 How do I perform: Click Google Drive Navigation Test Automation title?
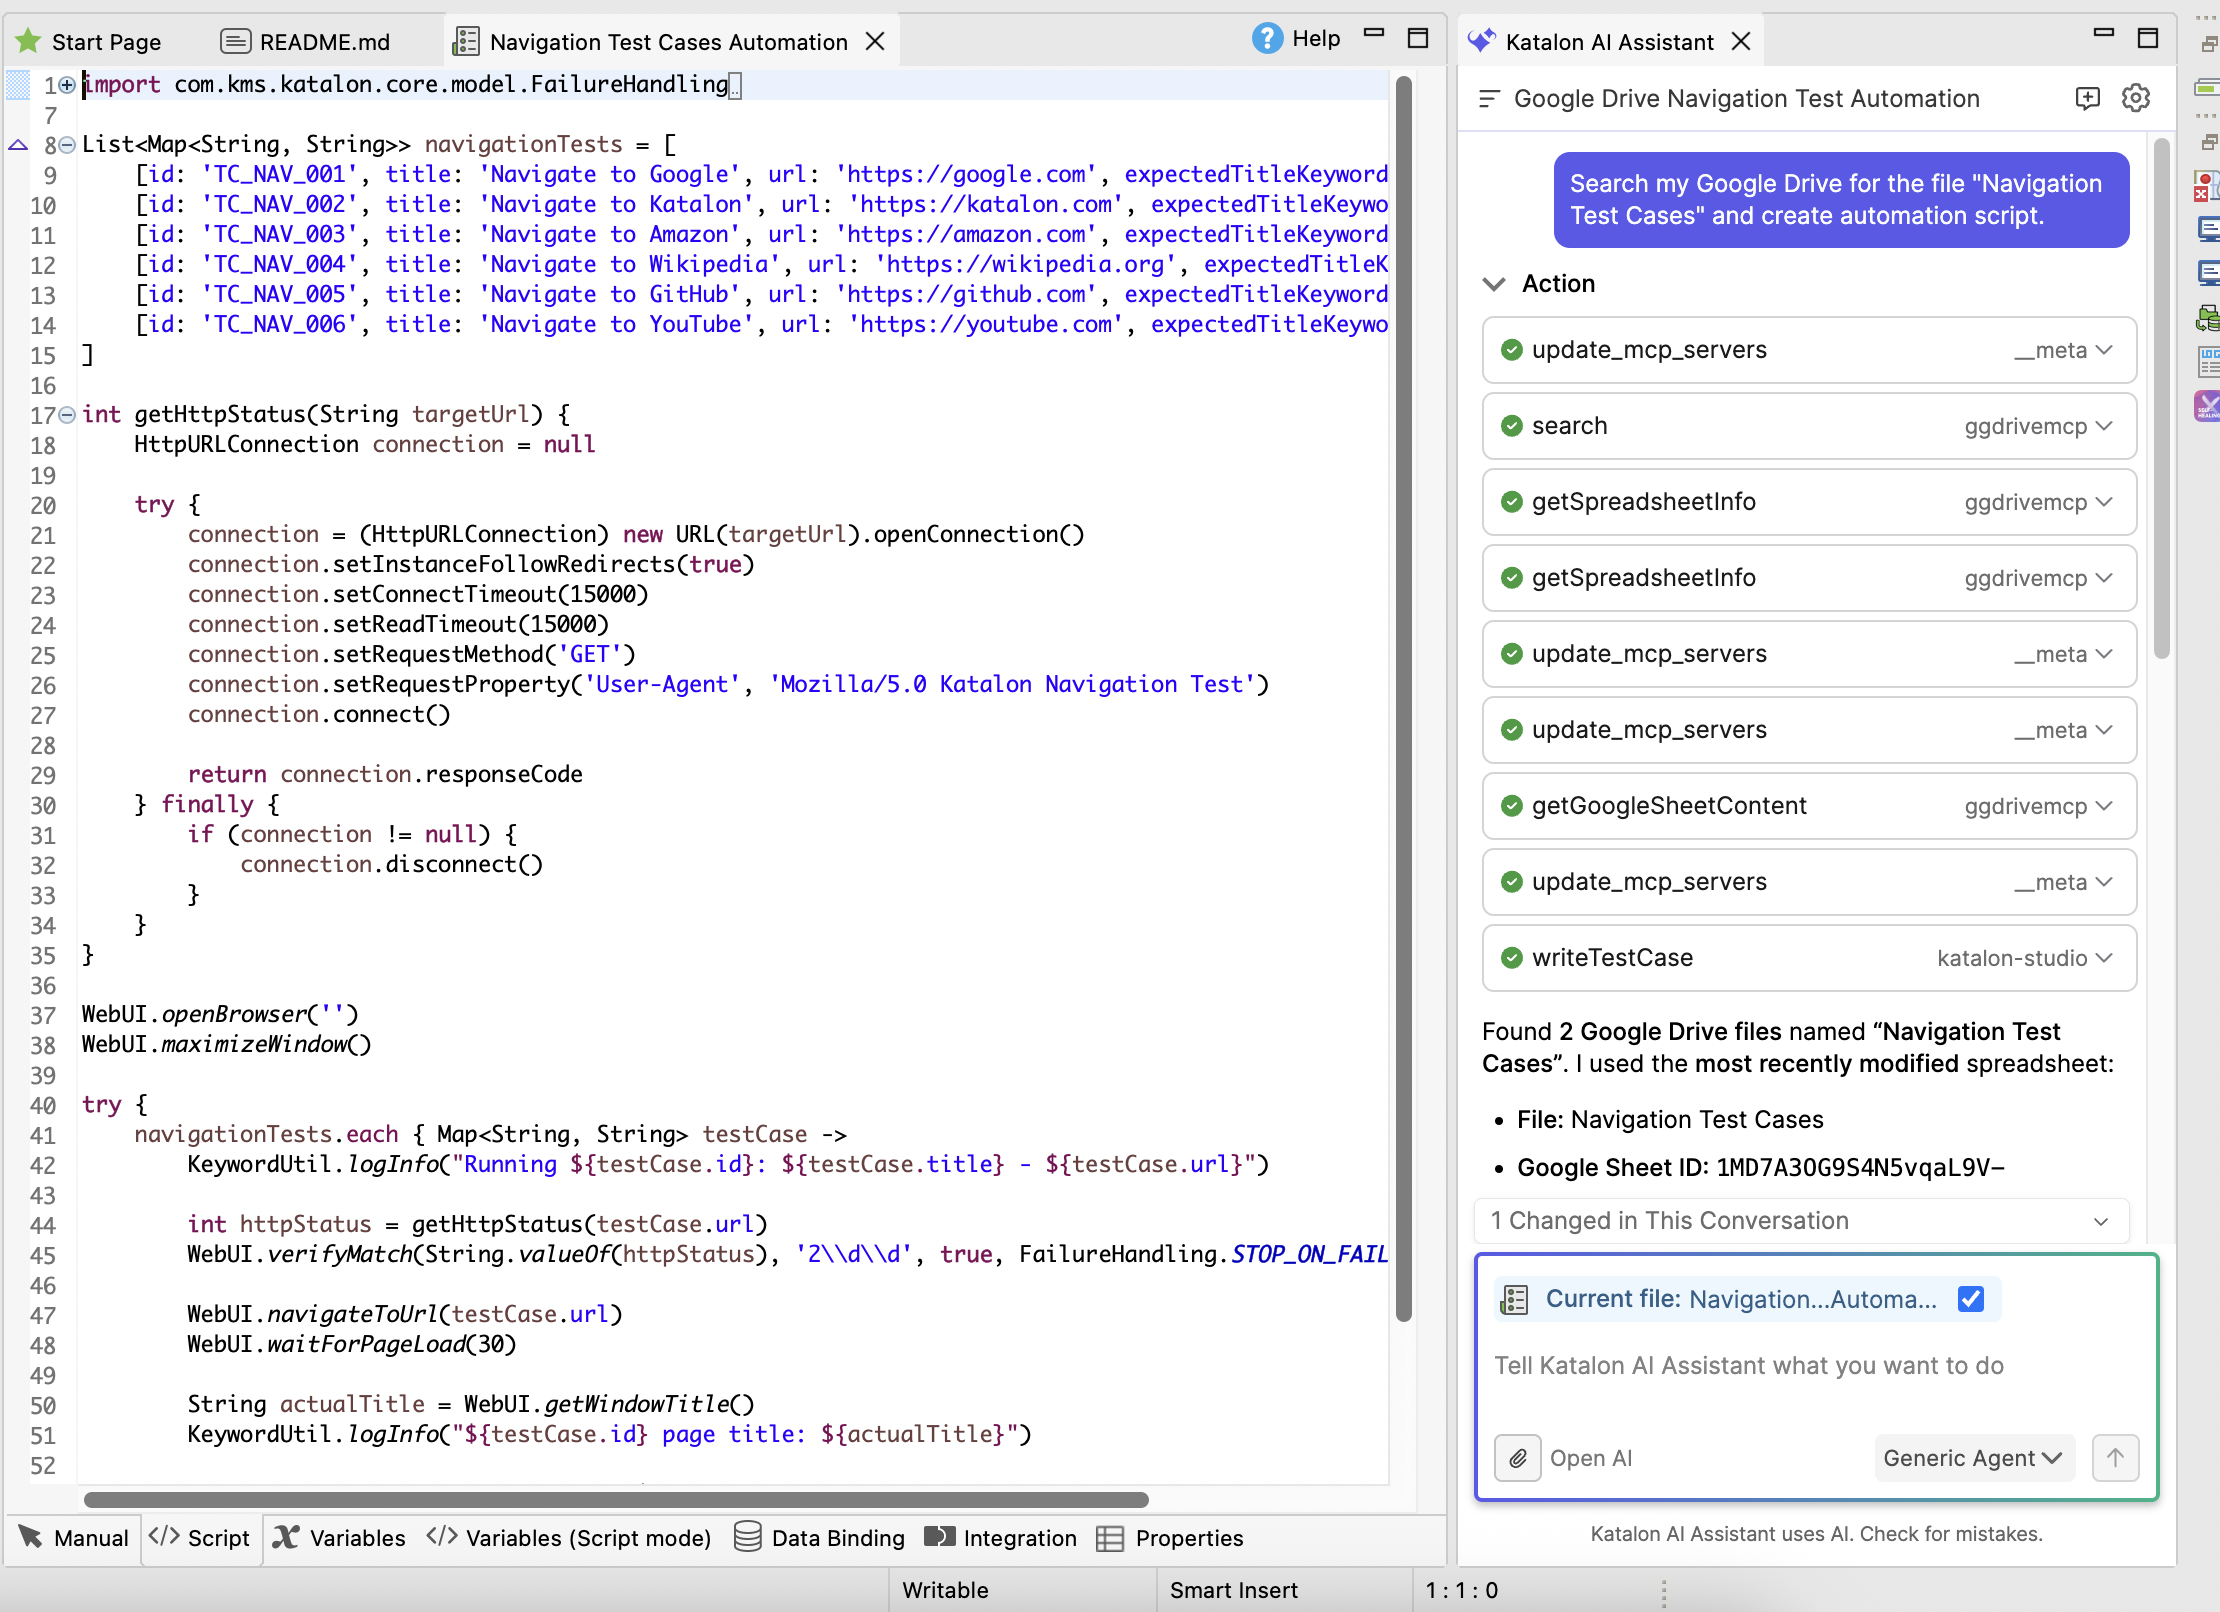1746,98
